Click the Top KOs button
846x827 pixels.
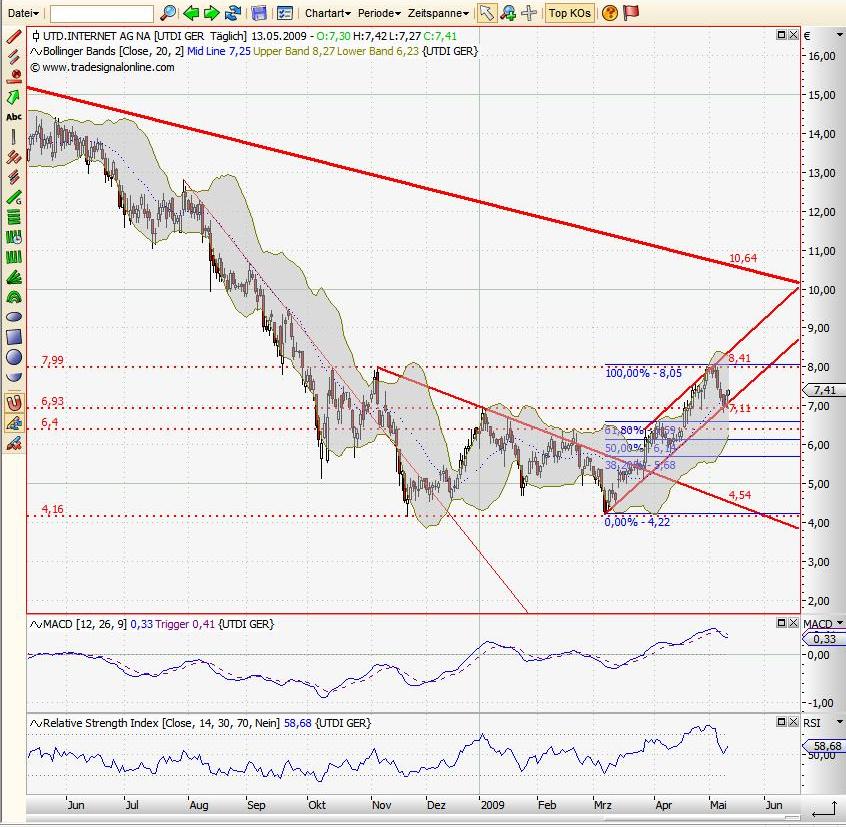pos(570,13)
